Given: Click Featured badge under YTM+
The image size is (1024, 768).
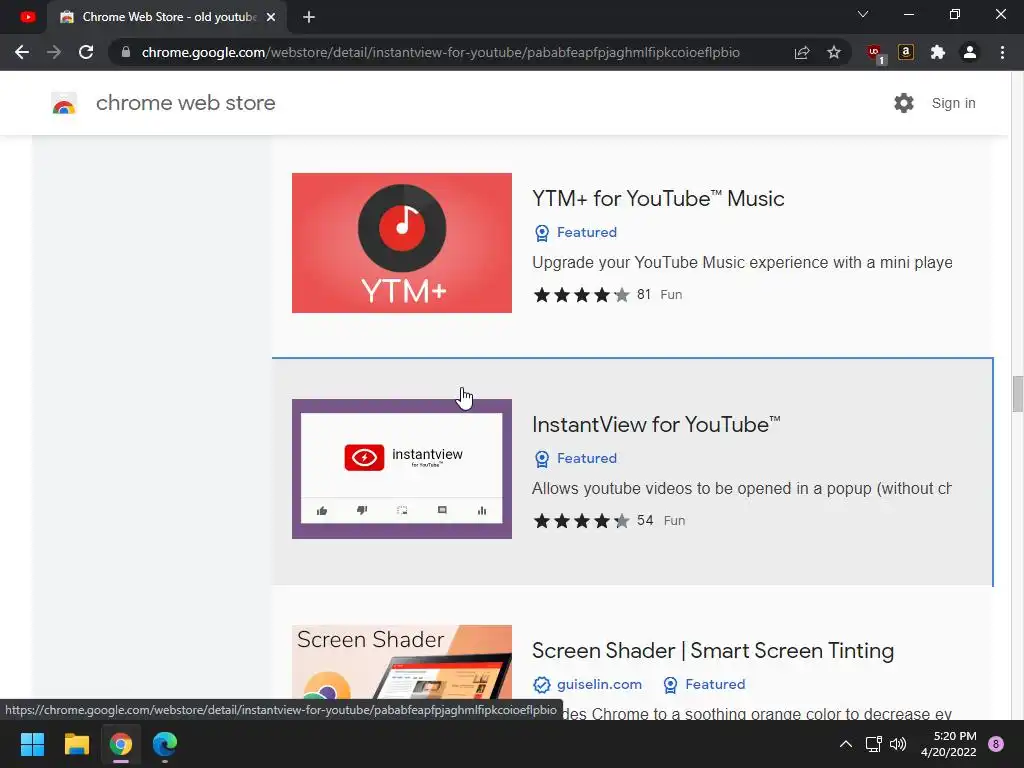Looking at the screenshot, I should click(x=576, y=232).
